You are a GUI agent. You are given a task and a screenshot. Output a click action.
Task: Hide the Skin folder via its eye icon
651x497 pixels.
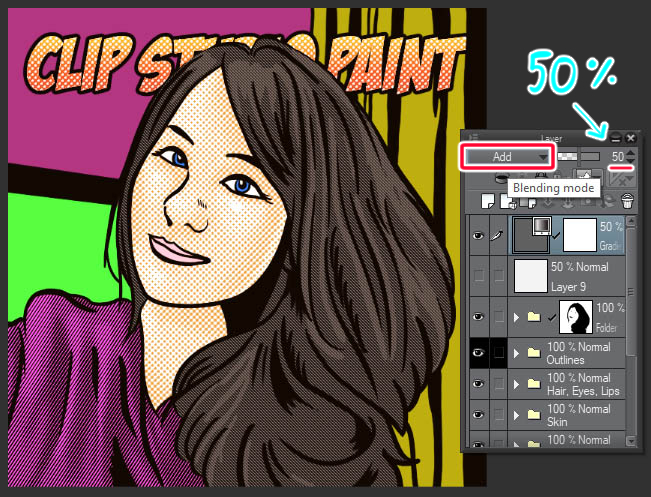point(479,415)
